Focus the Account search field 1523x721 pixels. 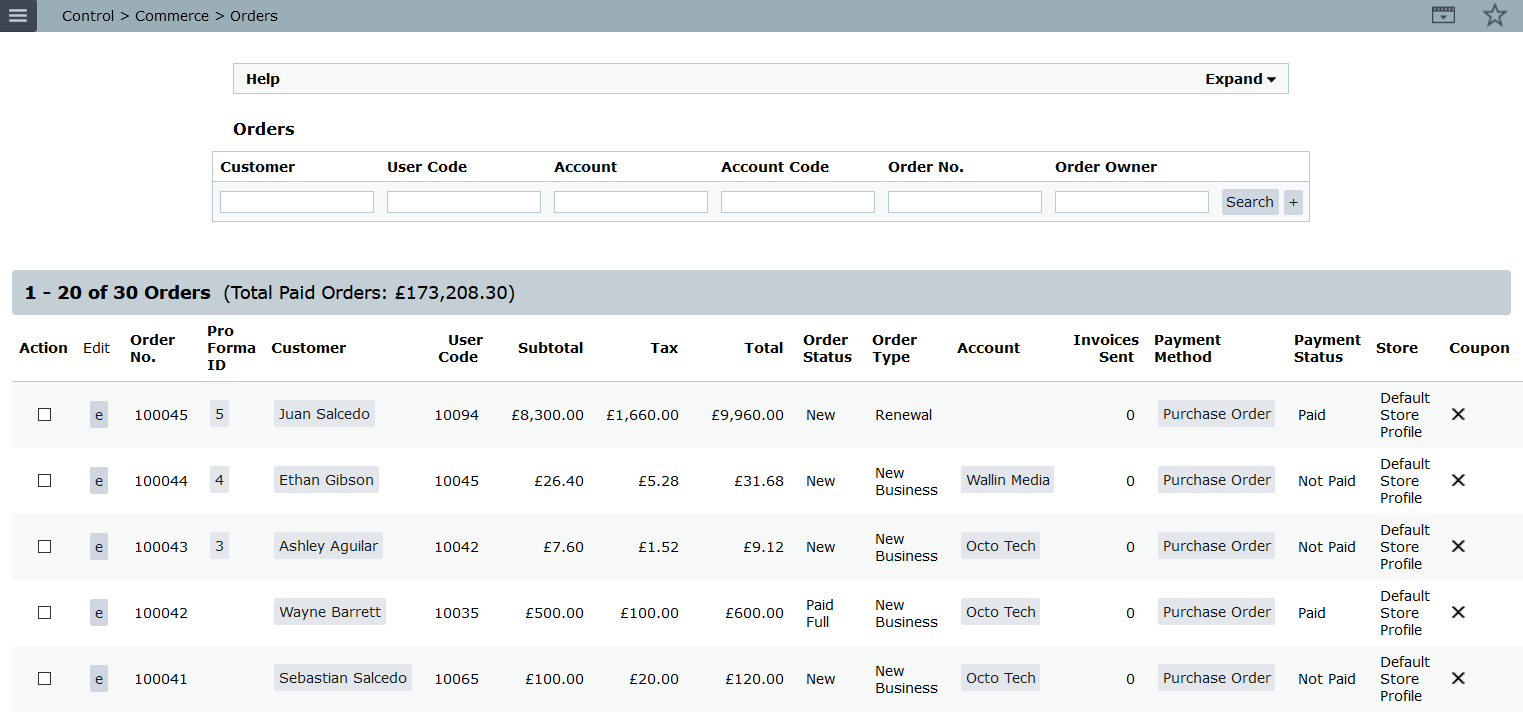coord(631,202)
